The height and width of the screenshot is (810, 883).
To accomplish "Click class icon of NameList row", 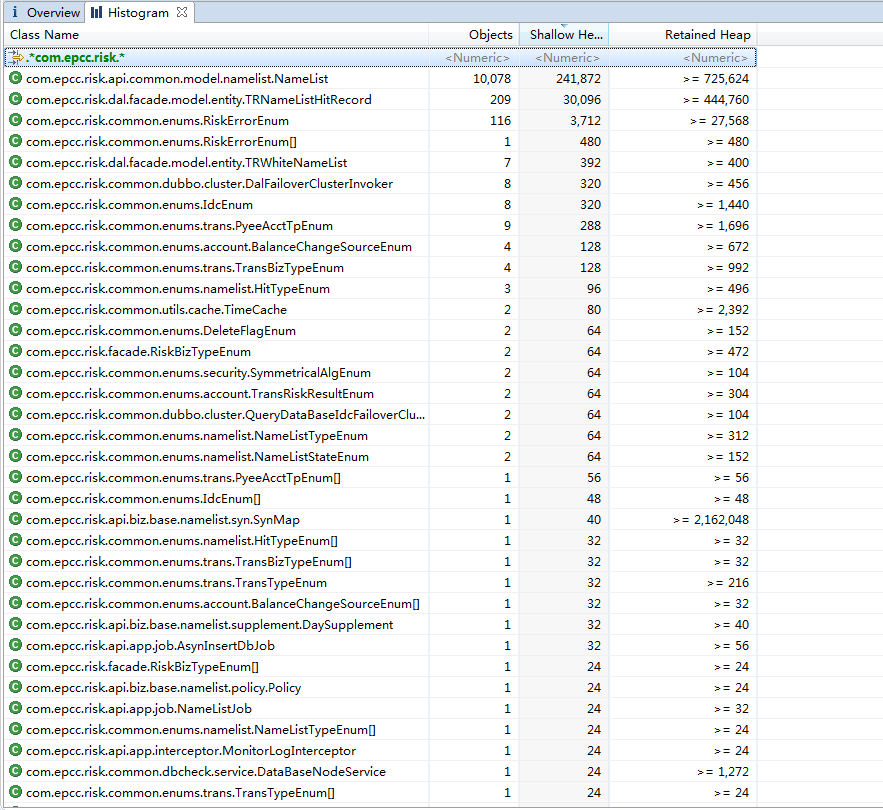I will coord(16,78).
